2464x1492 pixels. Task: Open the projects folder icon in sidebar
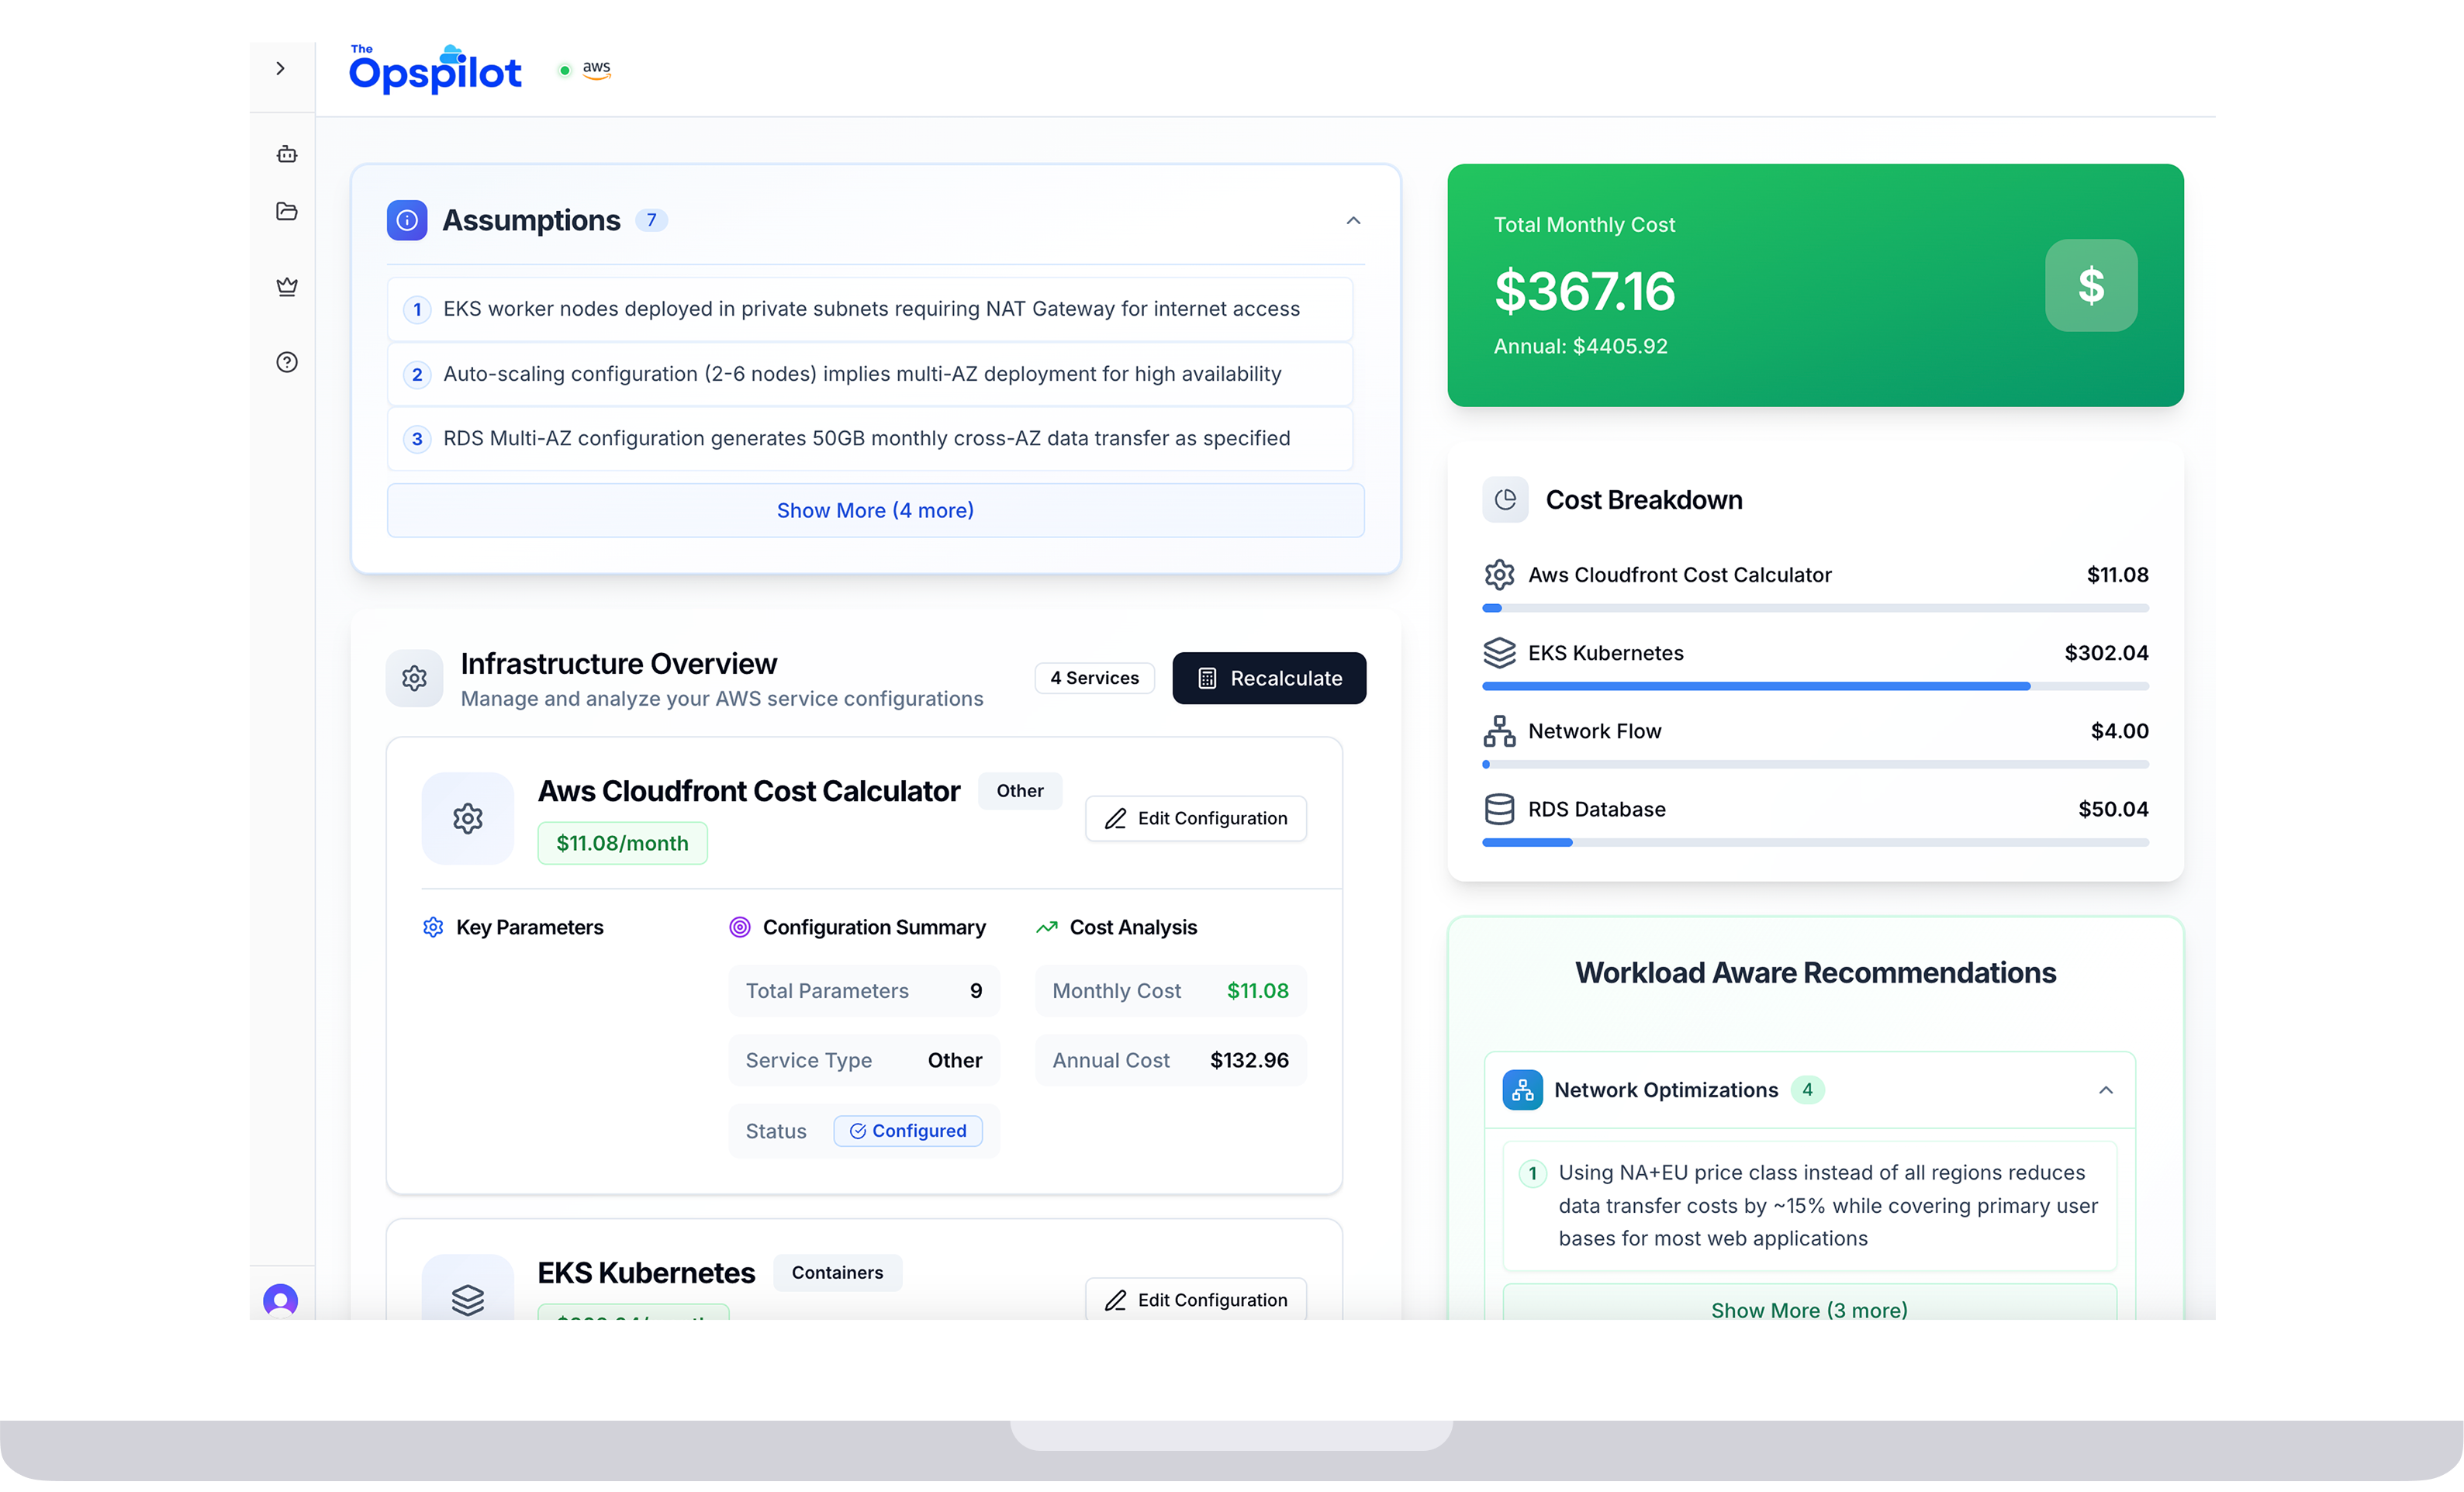[287, 212]
